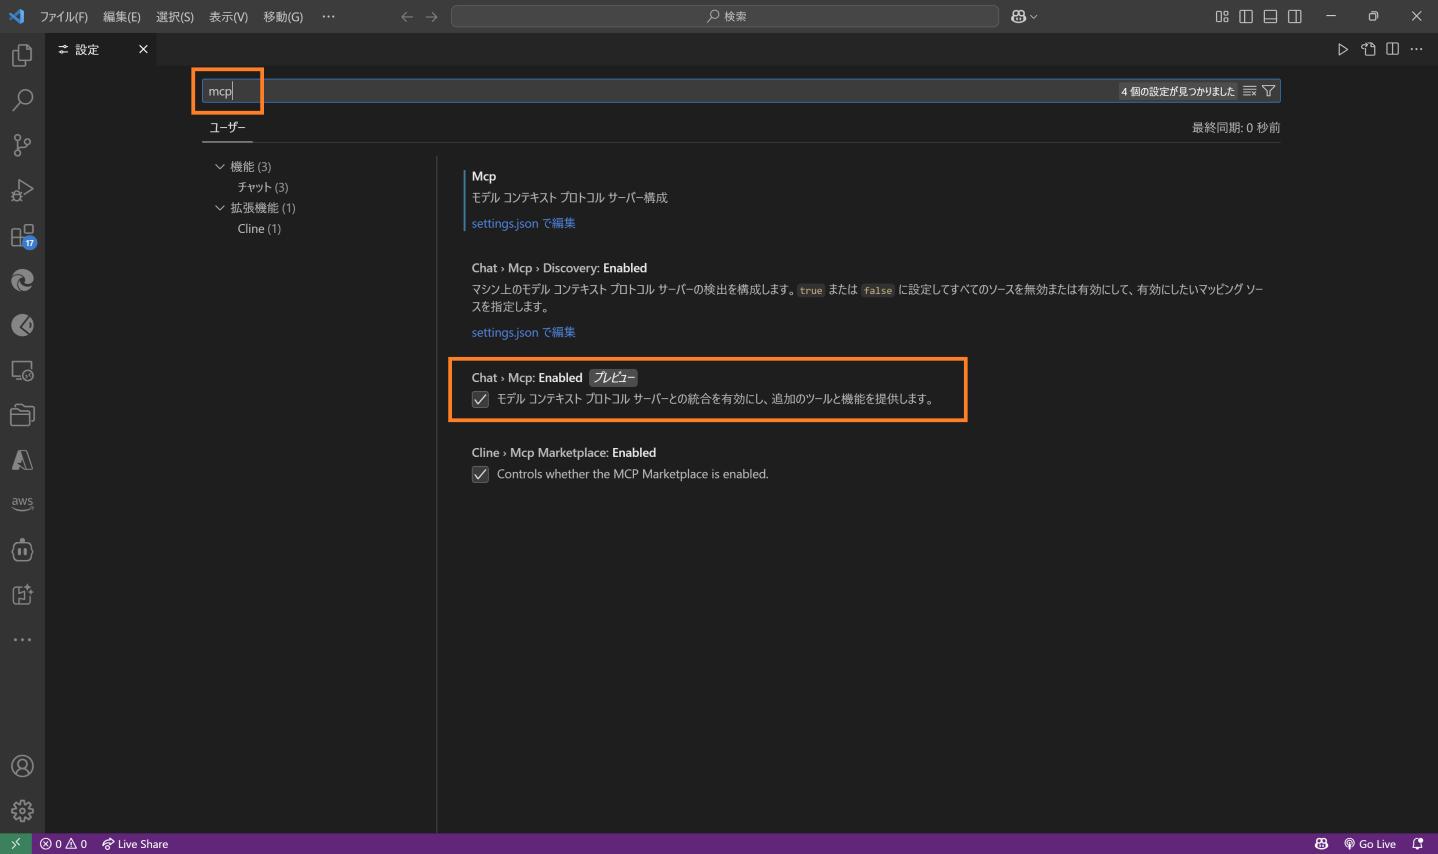The height and width of the screenshot is (854, 1438).
Task: Open the ファイル(F) menu
Action: [x=64, y=17]
